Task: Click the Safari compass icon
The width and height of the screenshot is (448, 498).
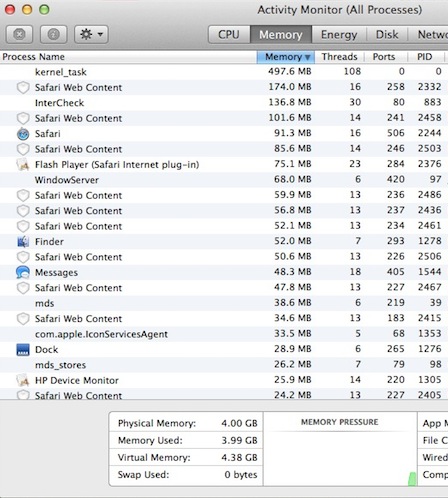Action: pos(23,134)
